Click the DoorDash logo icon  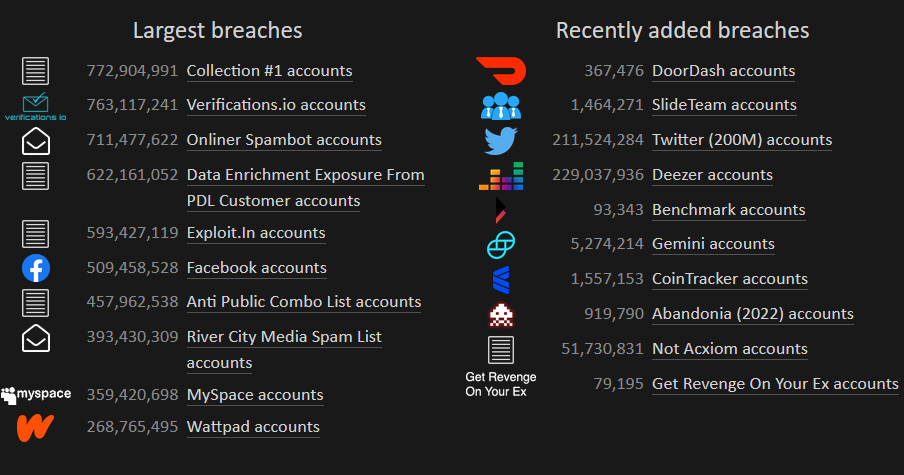pyautogui.click(x=501, y=71)
